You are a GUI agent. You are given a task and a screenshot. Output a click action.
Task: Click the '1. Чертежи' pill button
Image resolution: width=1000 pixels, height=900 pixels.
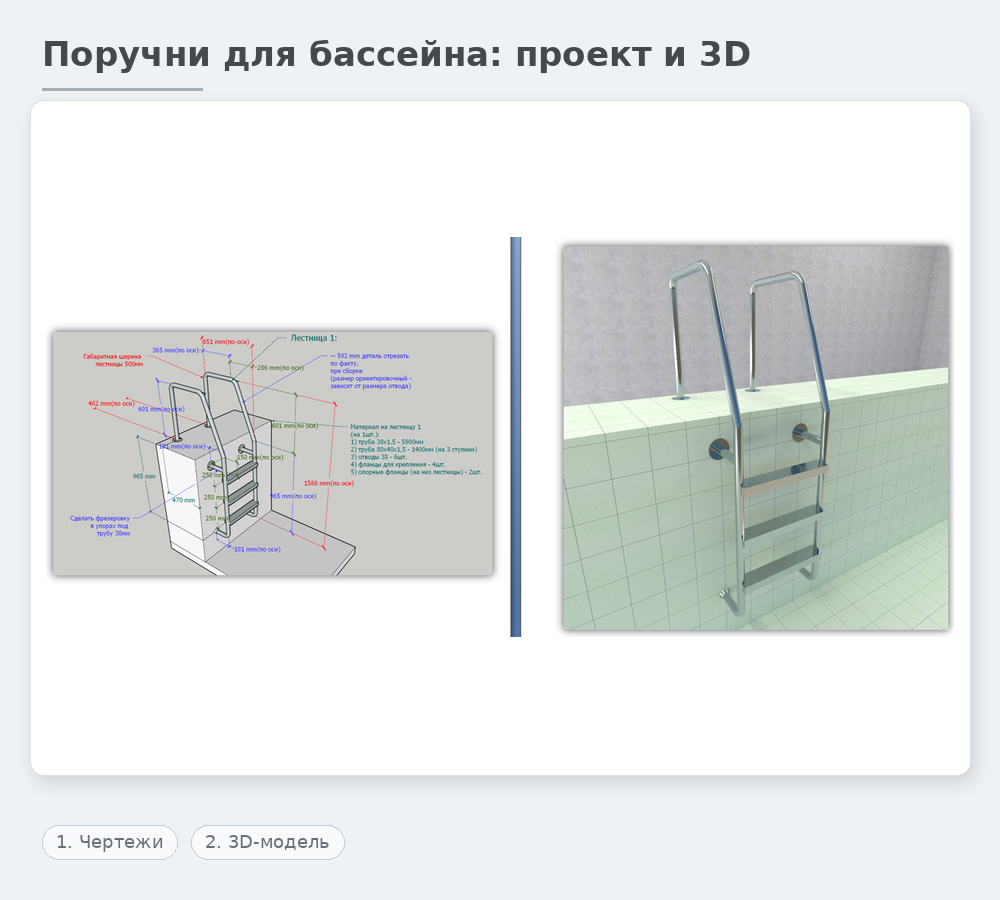(x=110, y=842)
